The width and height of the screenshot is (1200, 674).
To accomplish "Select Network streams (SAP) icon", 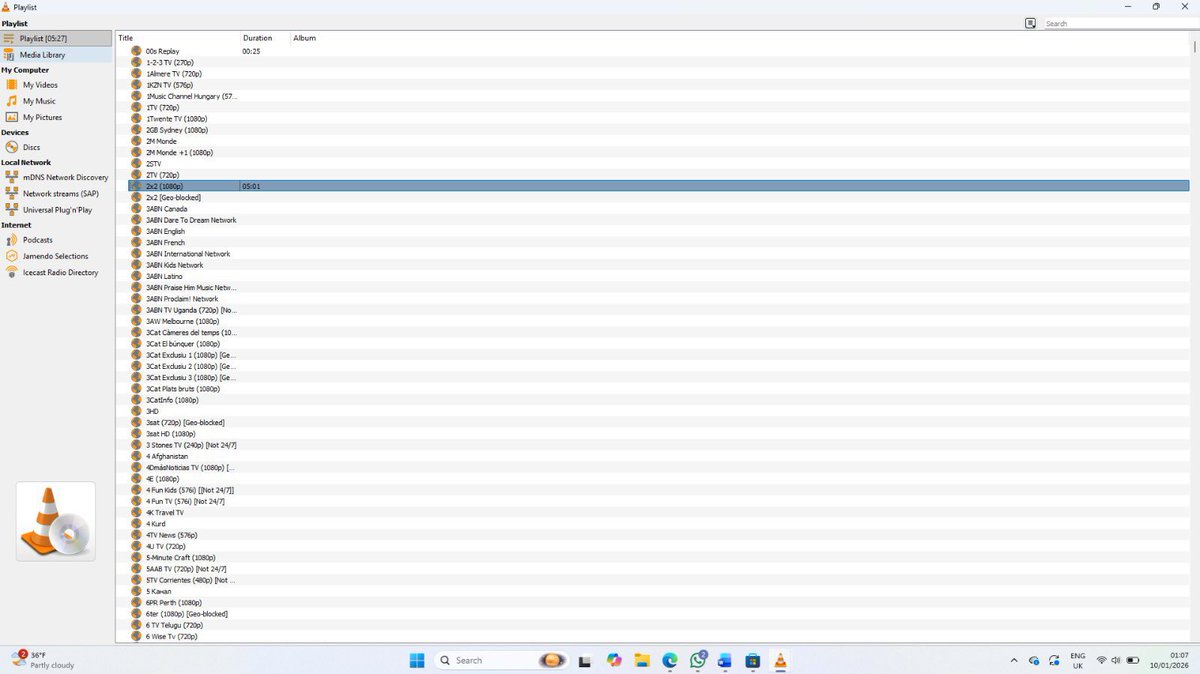I will (x=12, y=193).
